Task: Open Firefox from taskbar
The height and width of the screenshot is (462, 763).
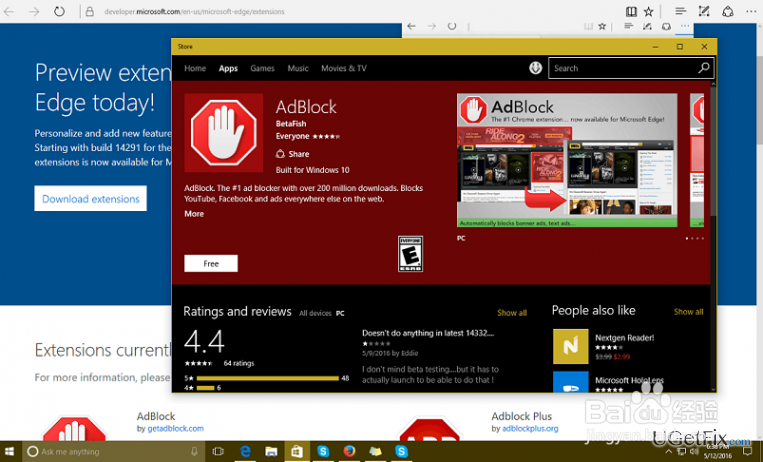Action: 349,451
